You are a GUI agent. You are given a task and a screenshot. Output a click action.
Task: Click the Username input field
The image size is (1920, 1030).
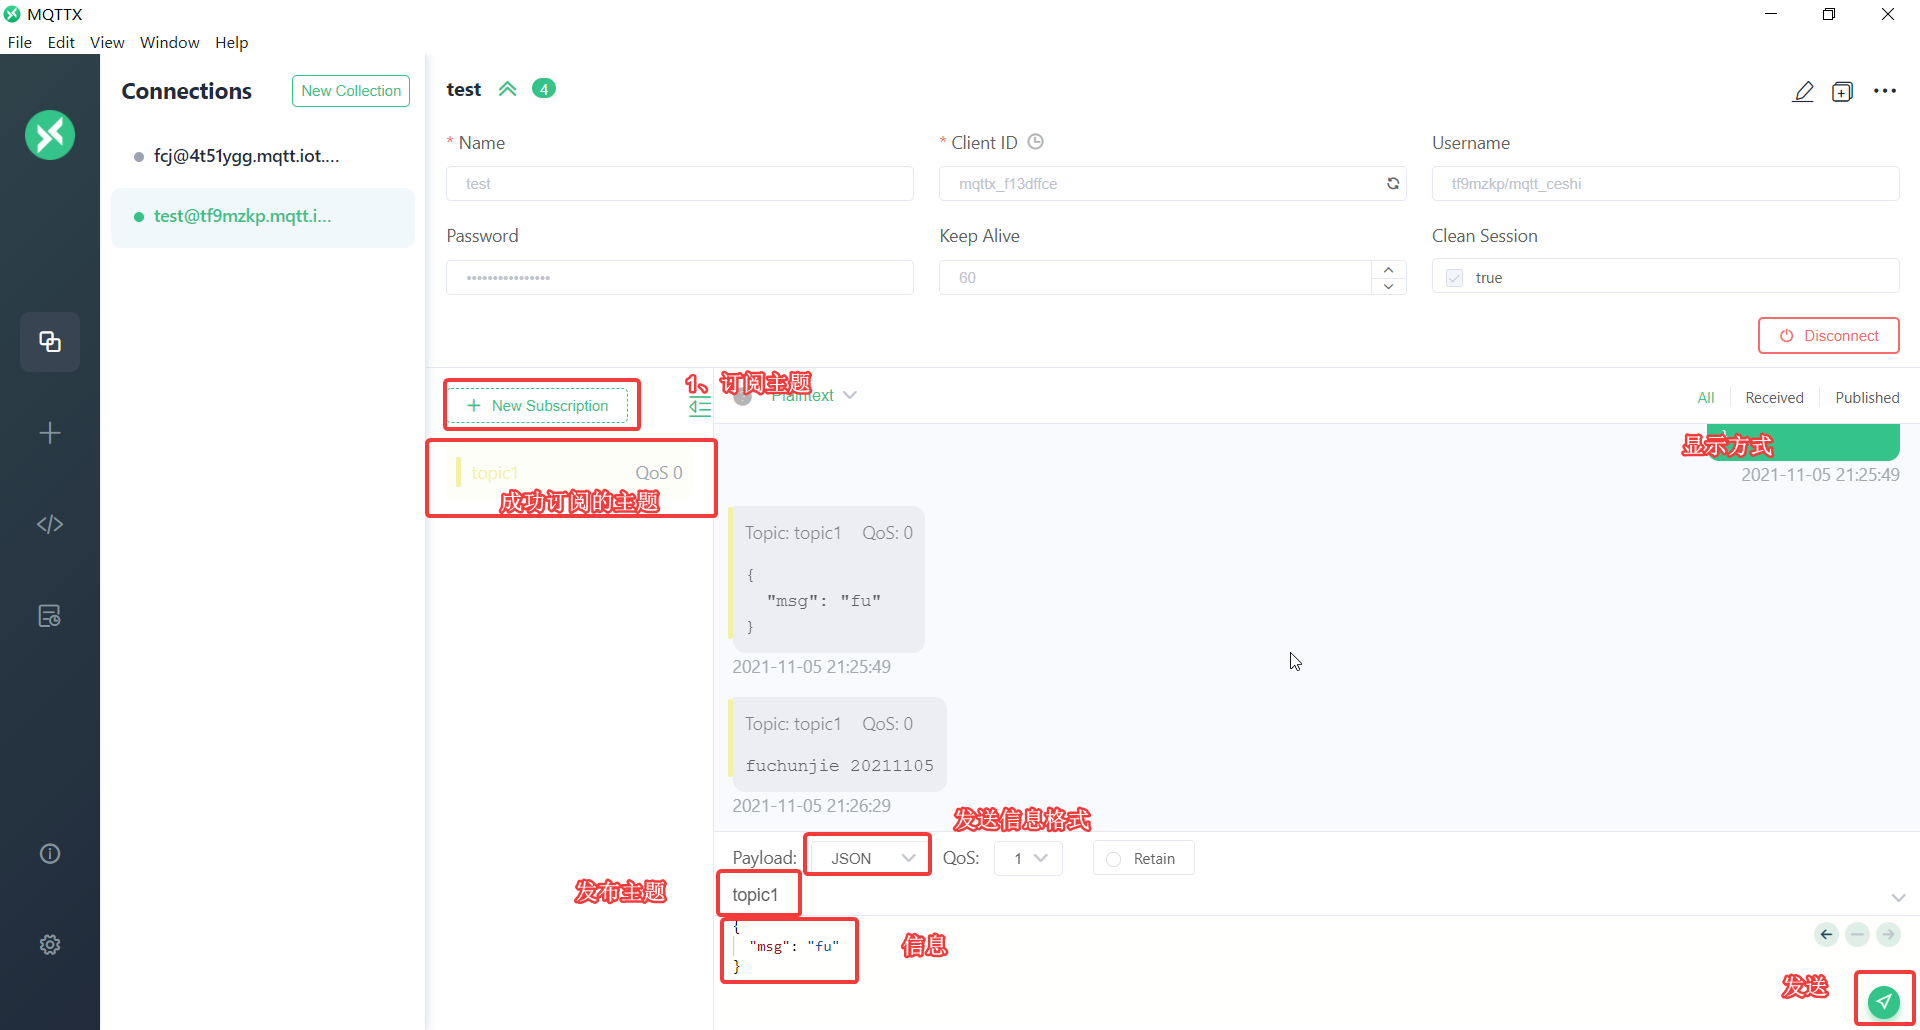click(x=1665, y=184)
